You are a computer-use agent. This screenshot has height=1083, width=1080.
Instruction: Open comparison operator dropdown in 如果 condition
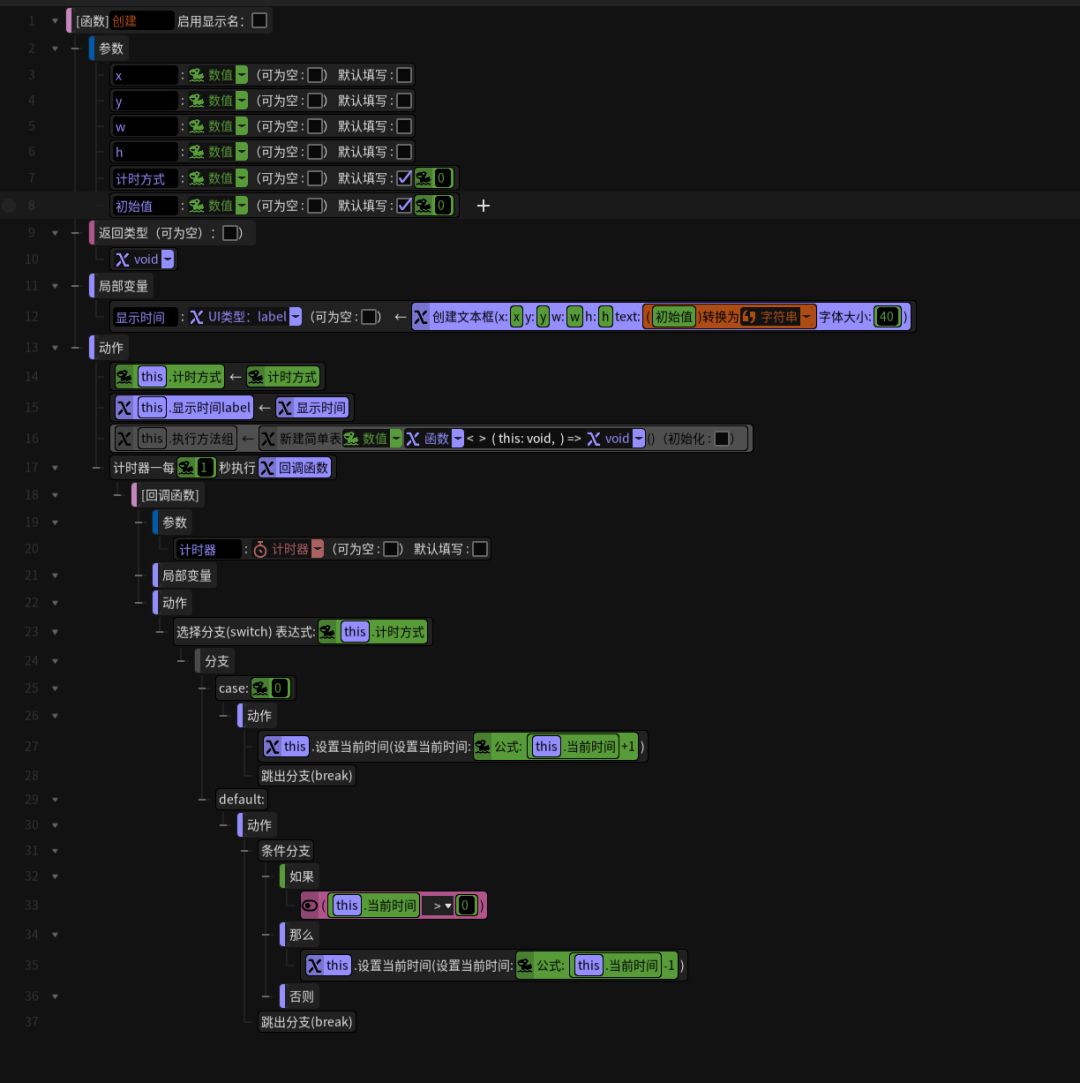[442, 905]
